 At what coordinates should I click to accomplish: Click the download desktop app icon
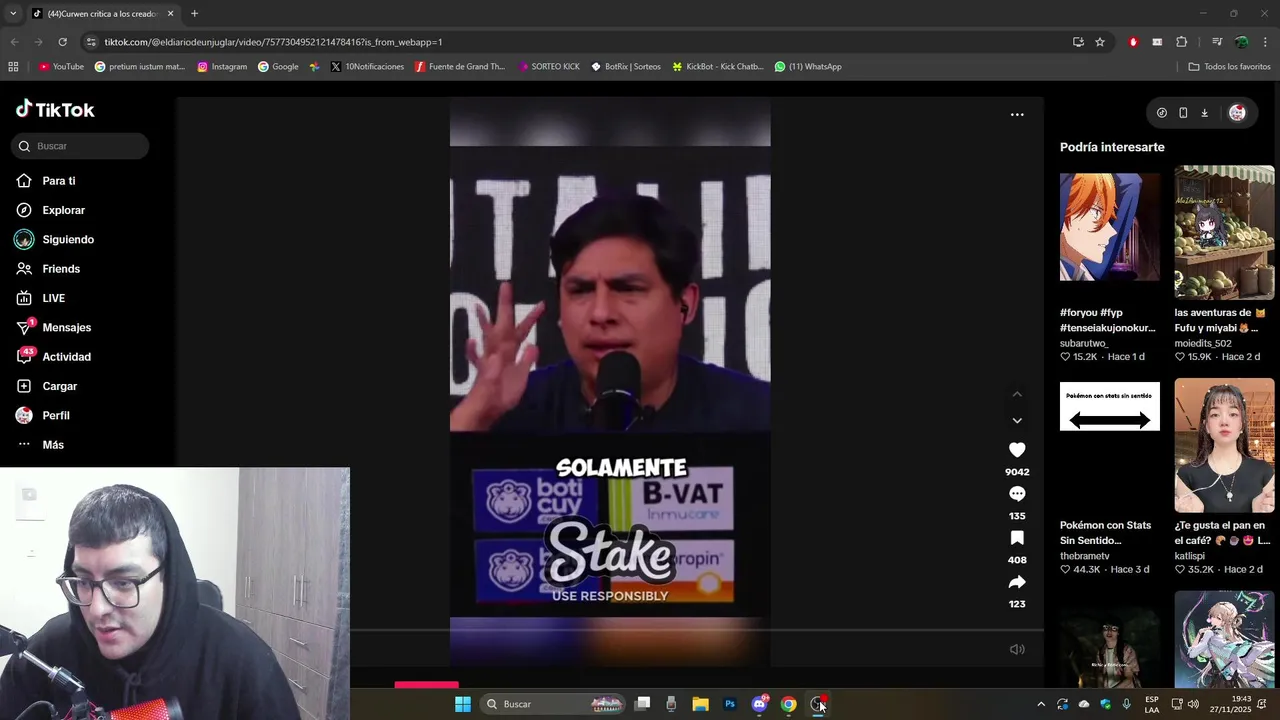(x=1204, y=113)
